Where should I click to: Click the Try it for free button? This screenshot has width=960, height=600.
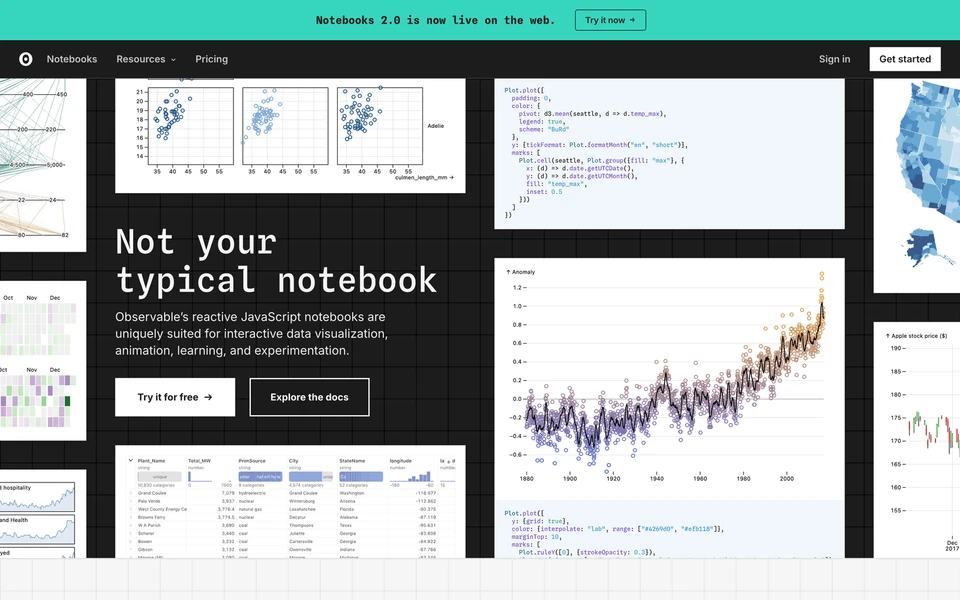[175, 397]
